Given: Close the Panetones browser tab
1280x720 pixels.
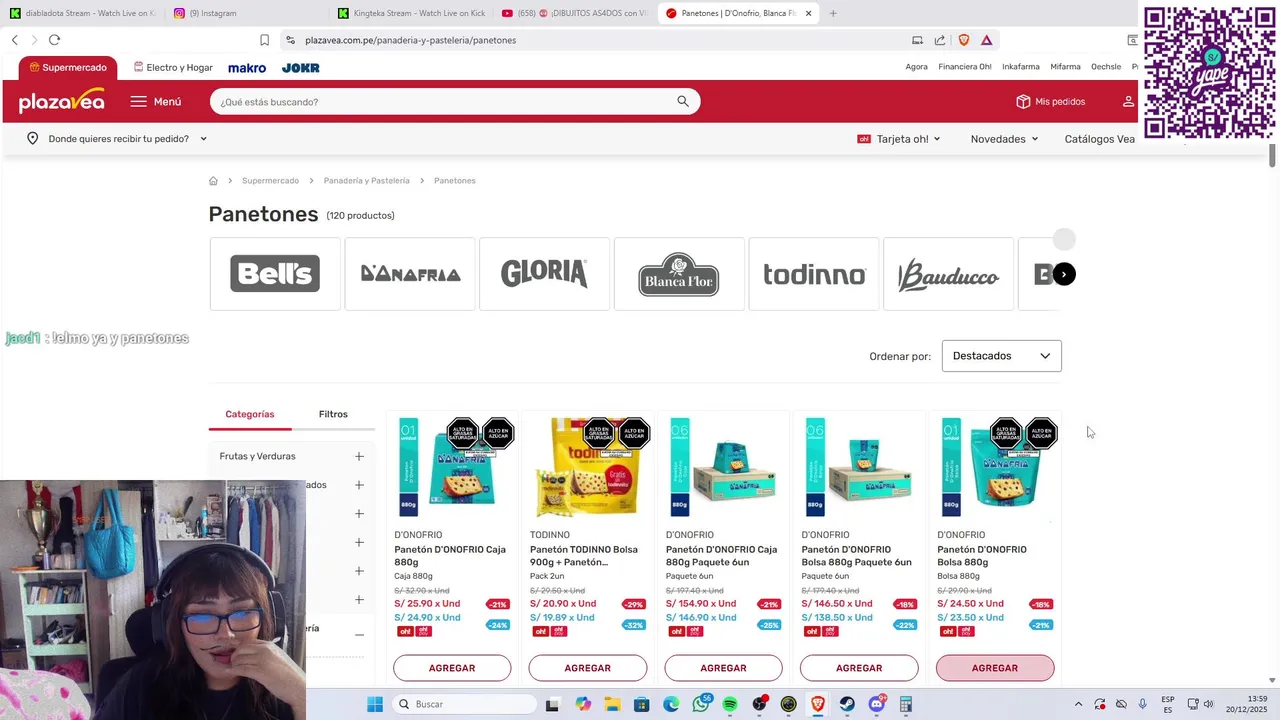Looking at the screenshot, I should pyautogui.click(x=809, y=13).
